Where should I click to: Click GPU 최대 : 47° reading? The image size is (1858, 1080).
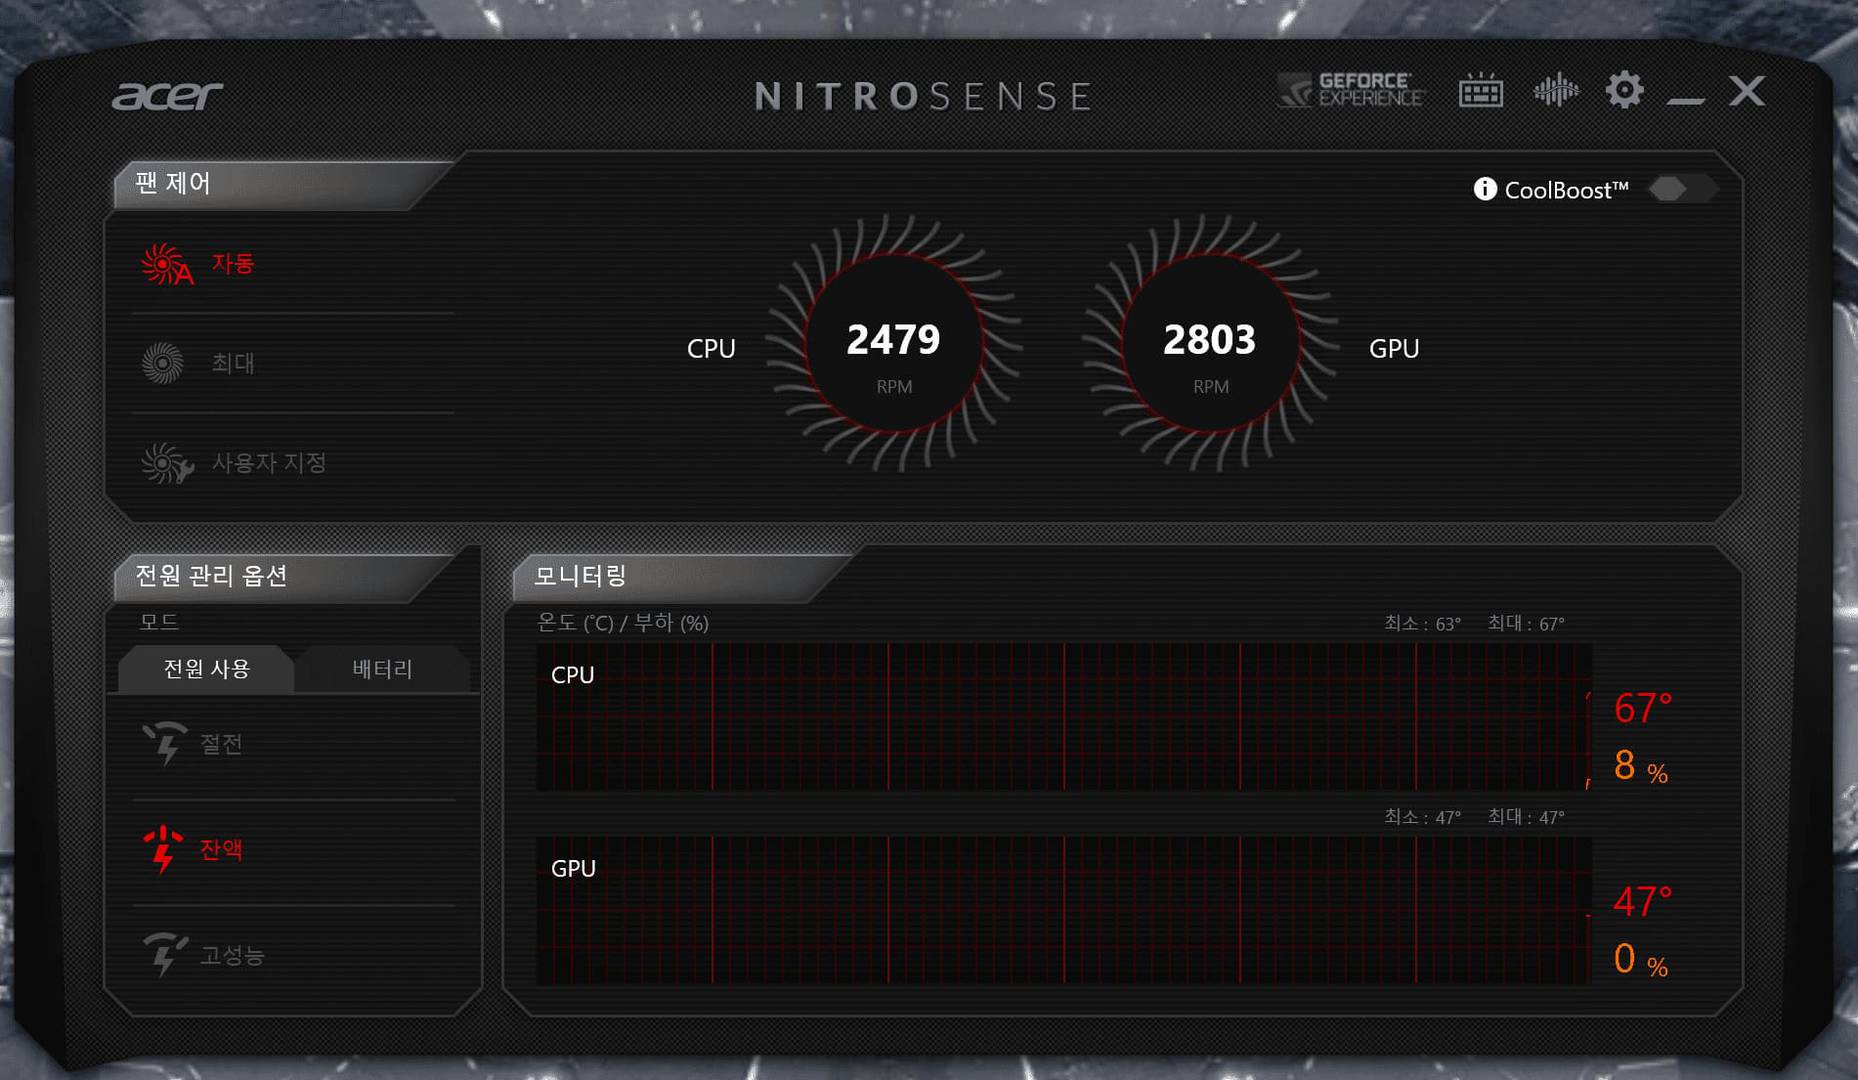click(x=1526, y=817)
